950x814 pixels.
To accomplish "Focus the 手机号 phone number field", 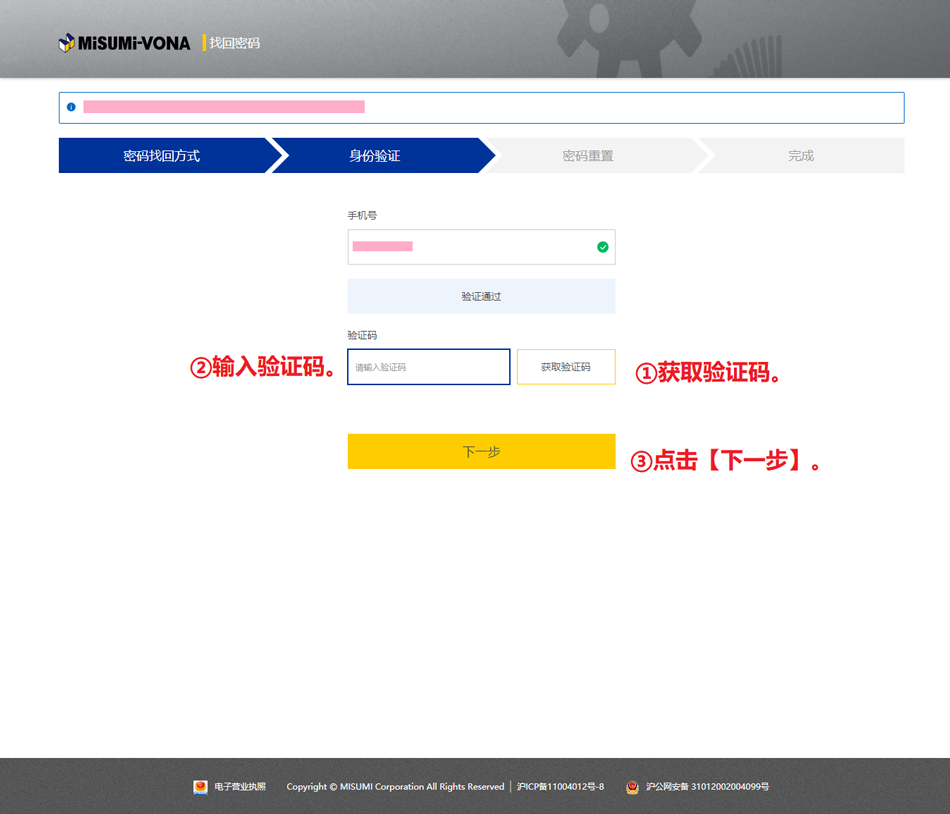I will (x=470, y=247).
